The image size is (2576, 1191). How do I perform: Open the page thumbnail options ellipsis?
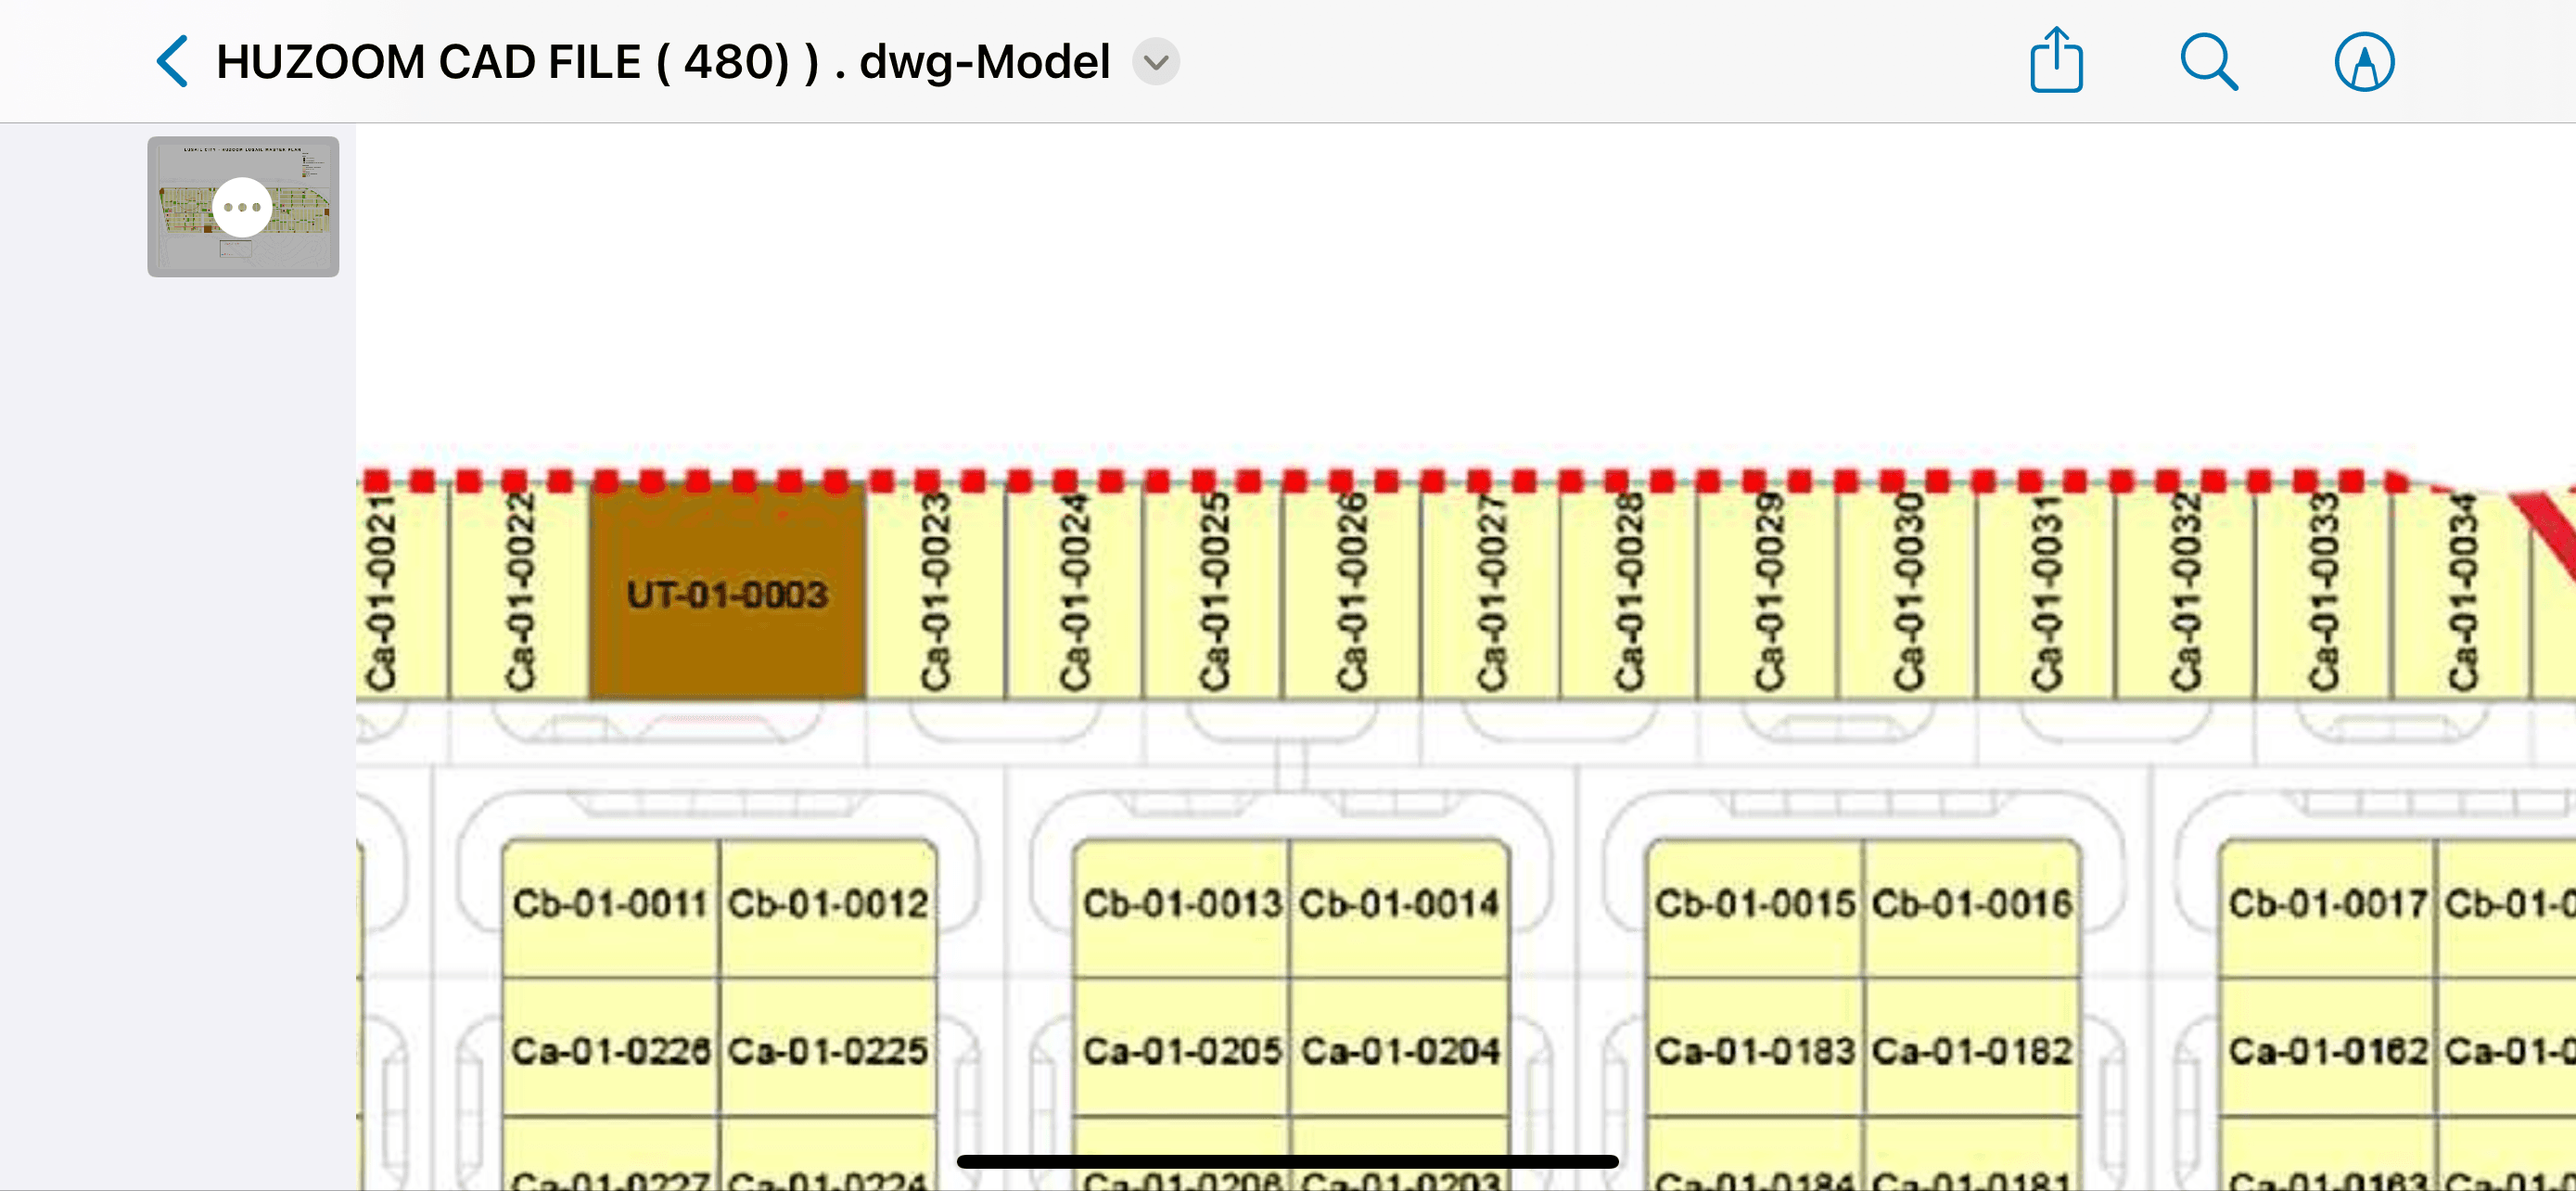point(242,207)
